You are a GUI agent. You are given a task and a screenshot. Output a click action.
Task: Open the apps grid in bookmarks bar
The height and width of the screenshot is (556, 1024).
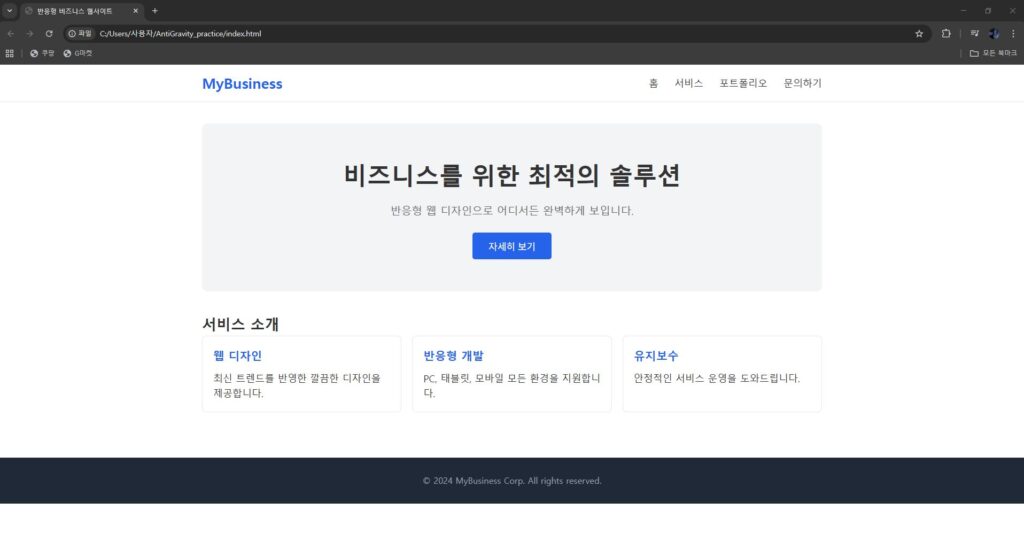9,54
